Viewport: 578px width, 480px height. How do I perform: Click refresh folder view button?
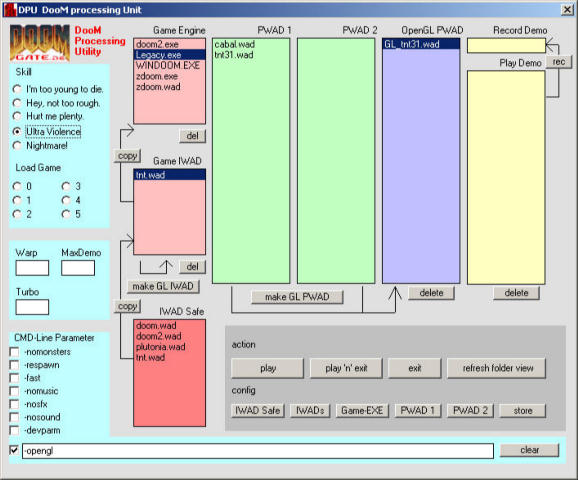(497, 368)
